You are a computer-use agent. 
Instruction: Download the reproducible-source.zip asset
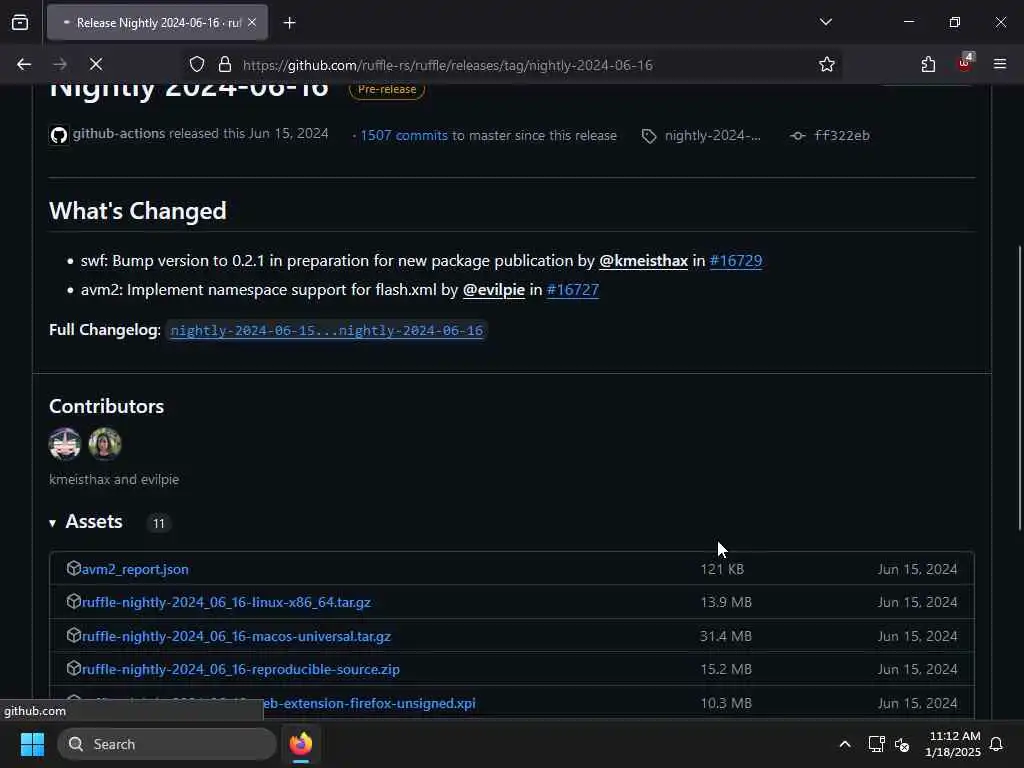tap(240, 669)
